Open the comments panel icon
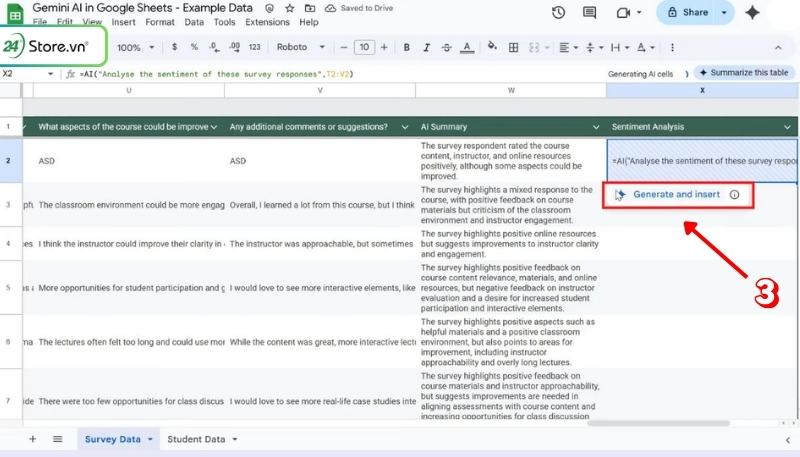Image resolution: width=800 pixels, height=457 pixels. coord(589,13)
